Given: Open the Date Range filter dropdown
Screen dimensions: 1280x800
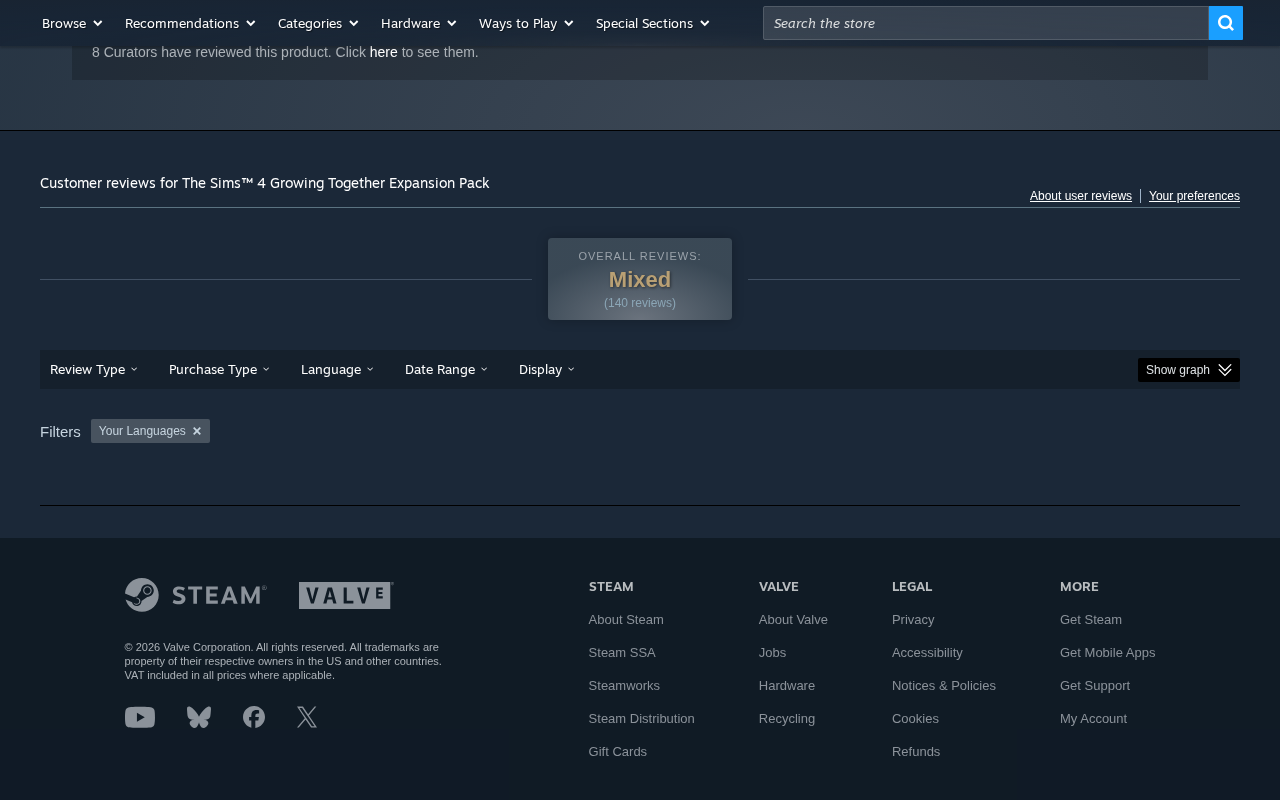Looking at the screenshot, I should tap(446, 369).
